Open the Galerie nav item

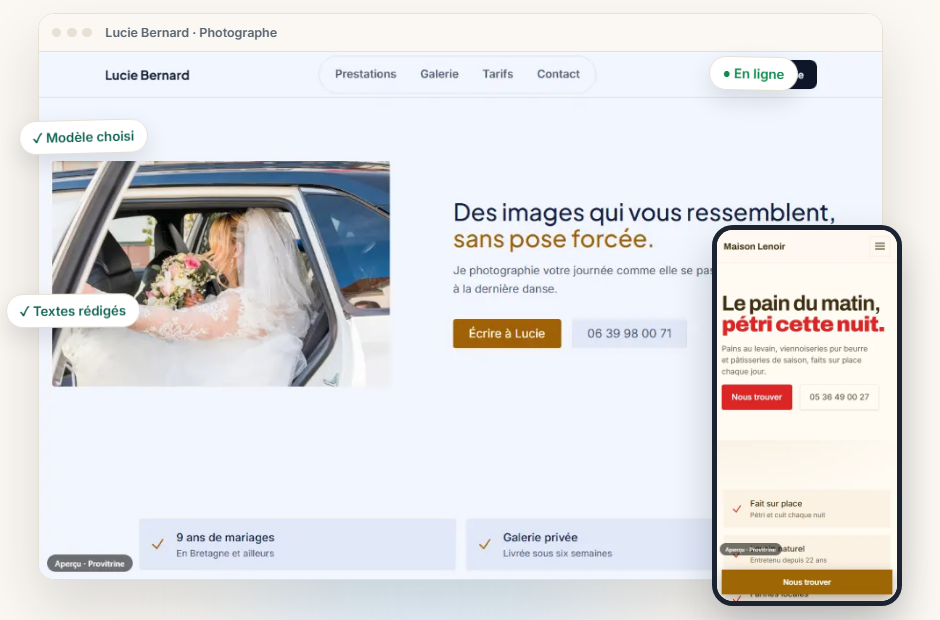click(x=439, y=74)
